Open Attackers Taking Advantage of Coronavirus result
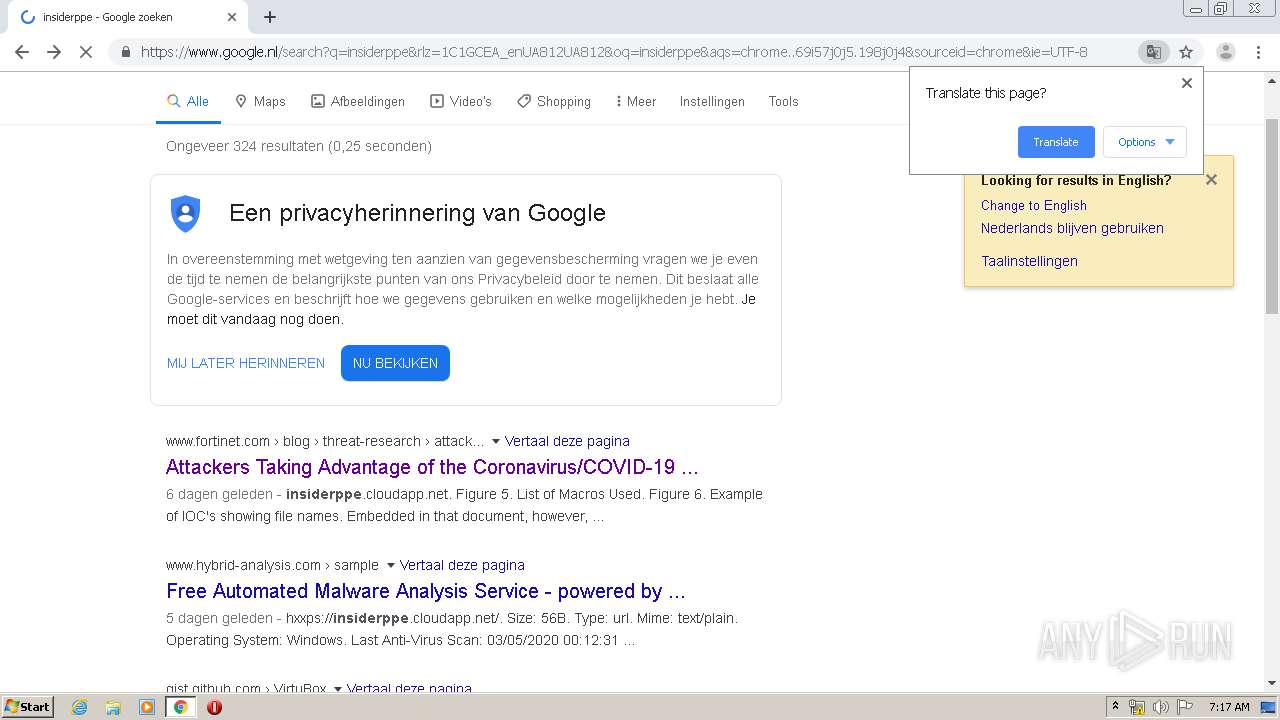 click(432, 467)
